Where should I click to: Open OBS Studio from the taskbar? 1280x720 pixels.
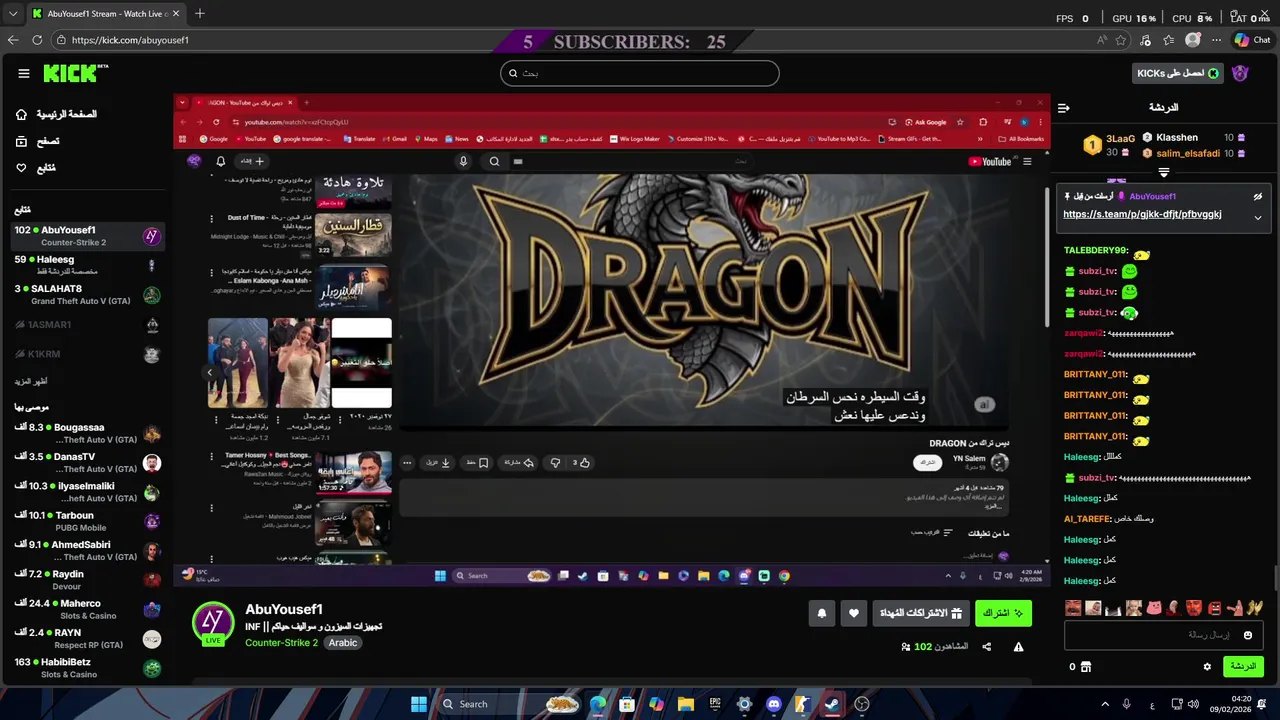coord(862,704)
